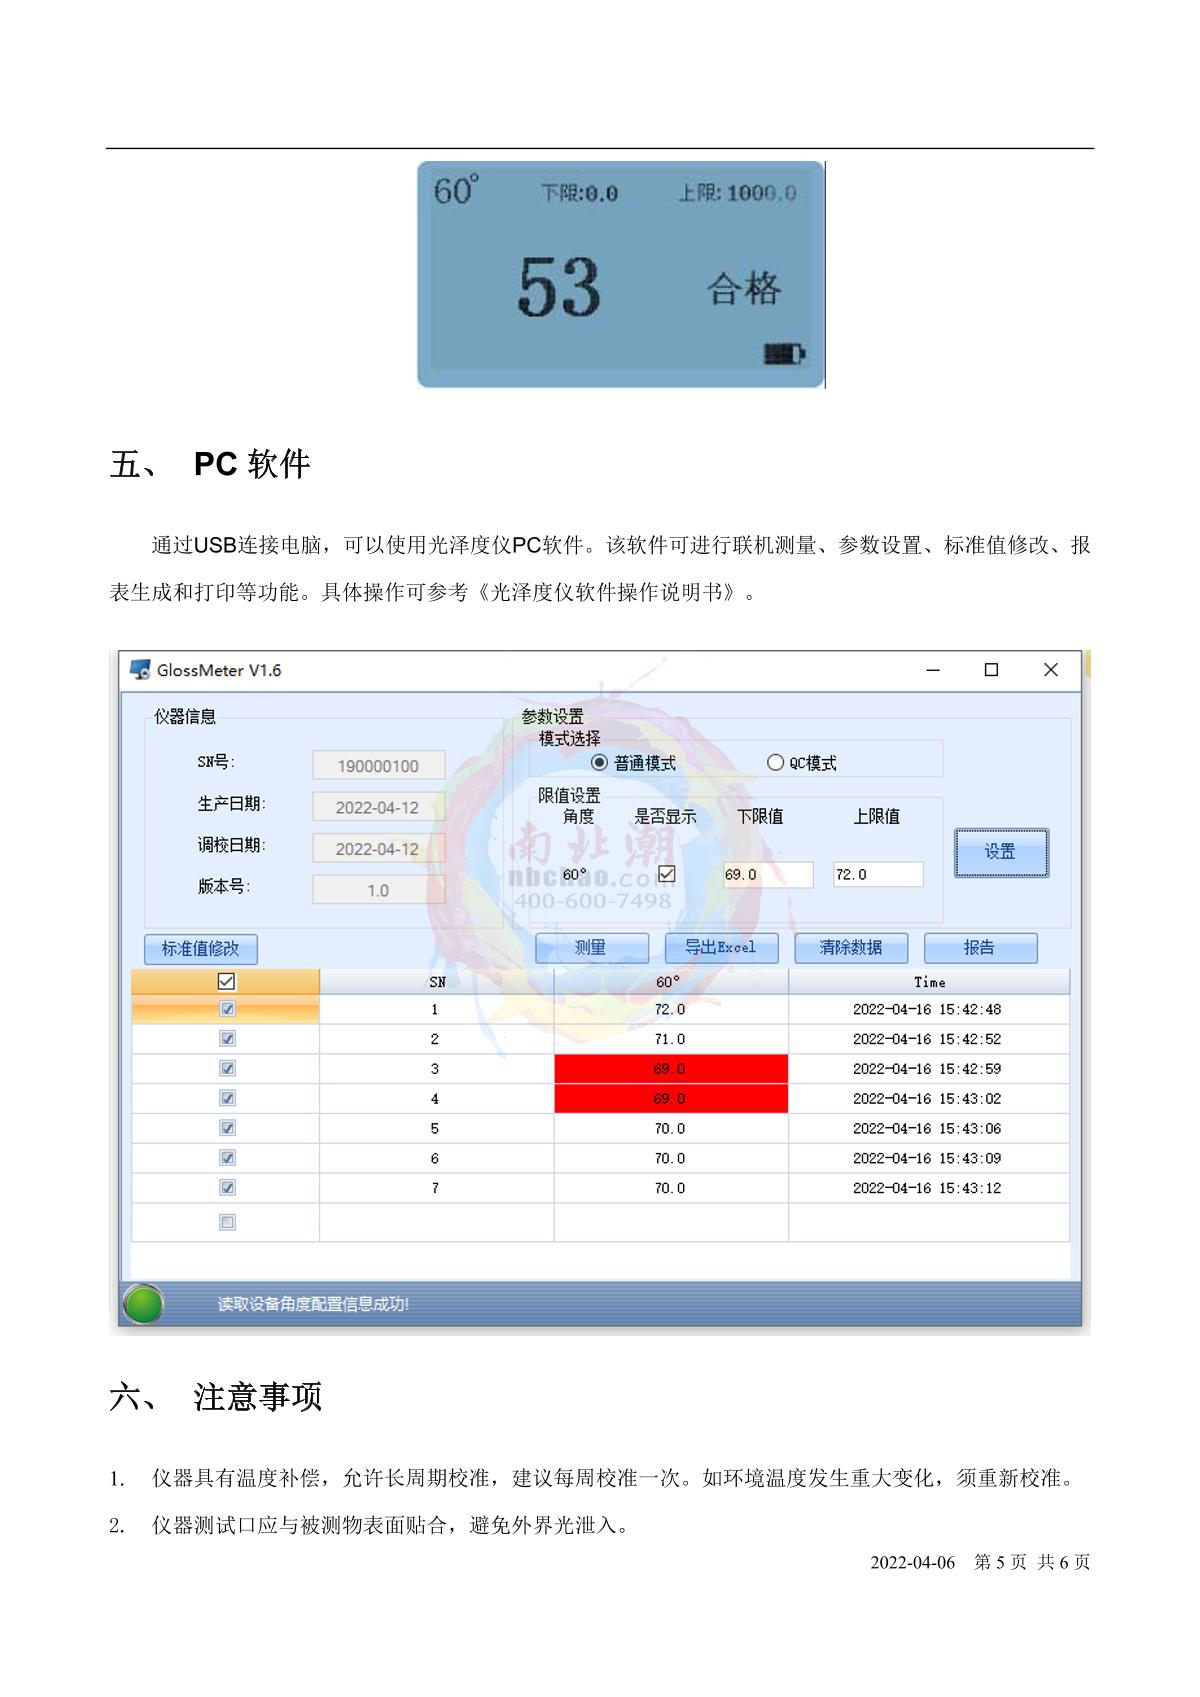Click the green status indicator light

point(143,1304)
